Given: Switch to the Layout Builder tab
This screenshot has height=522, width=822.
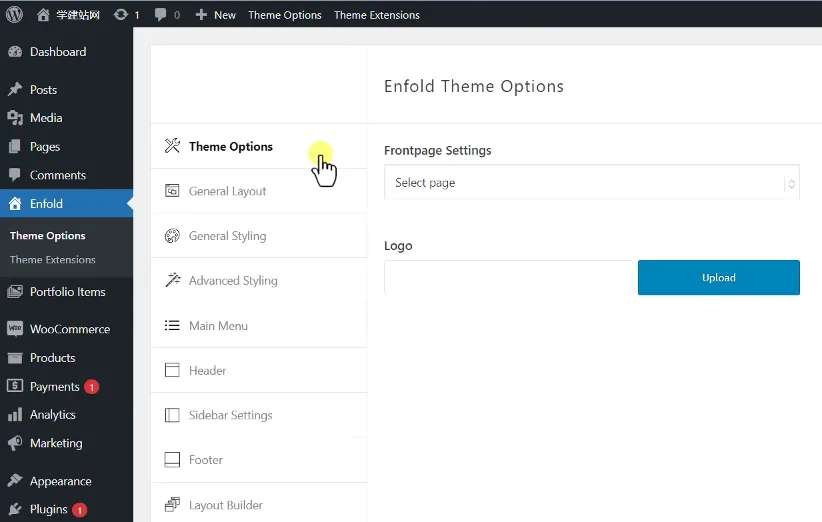Looking at the screenshot, I should click(x=259, y=503).
